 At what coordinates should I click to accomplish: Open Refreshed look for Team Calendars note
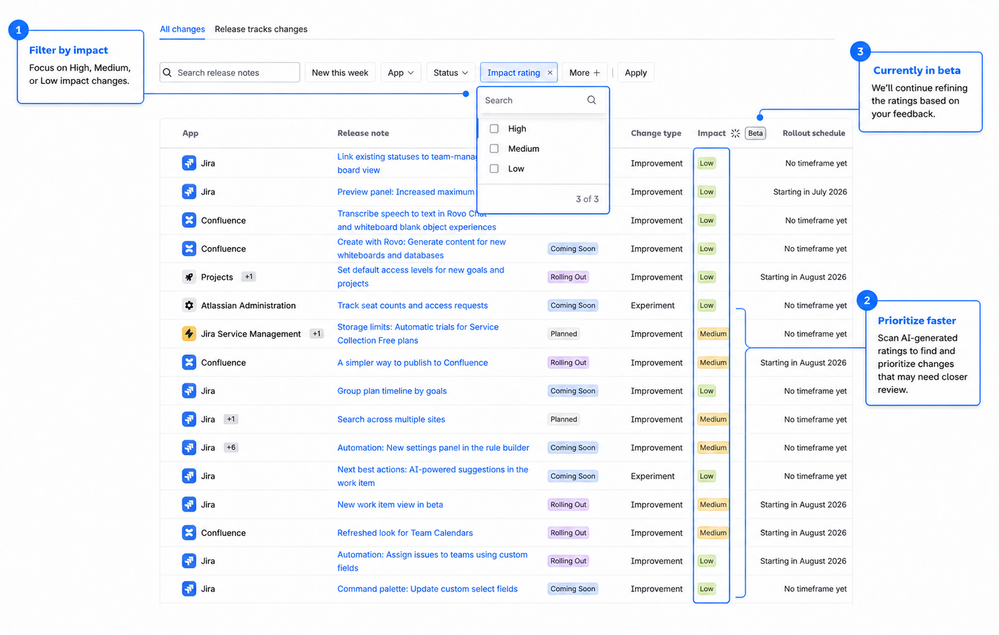(x=405, y=532)
